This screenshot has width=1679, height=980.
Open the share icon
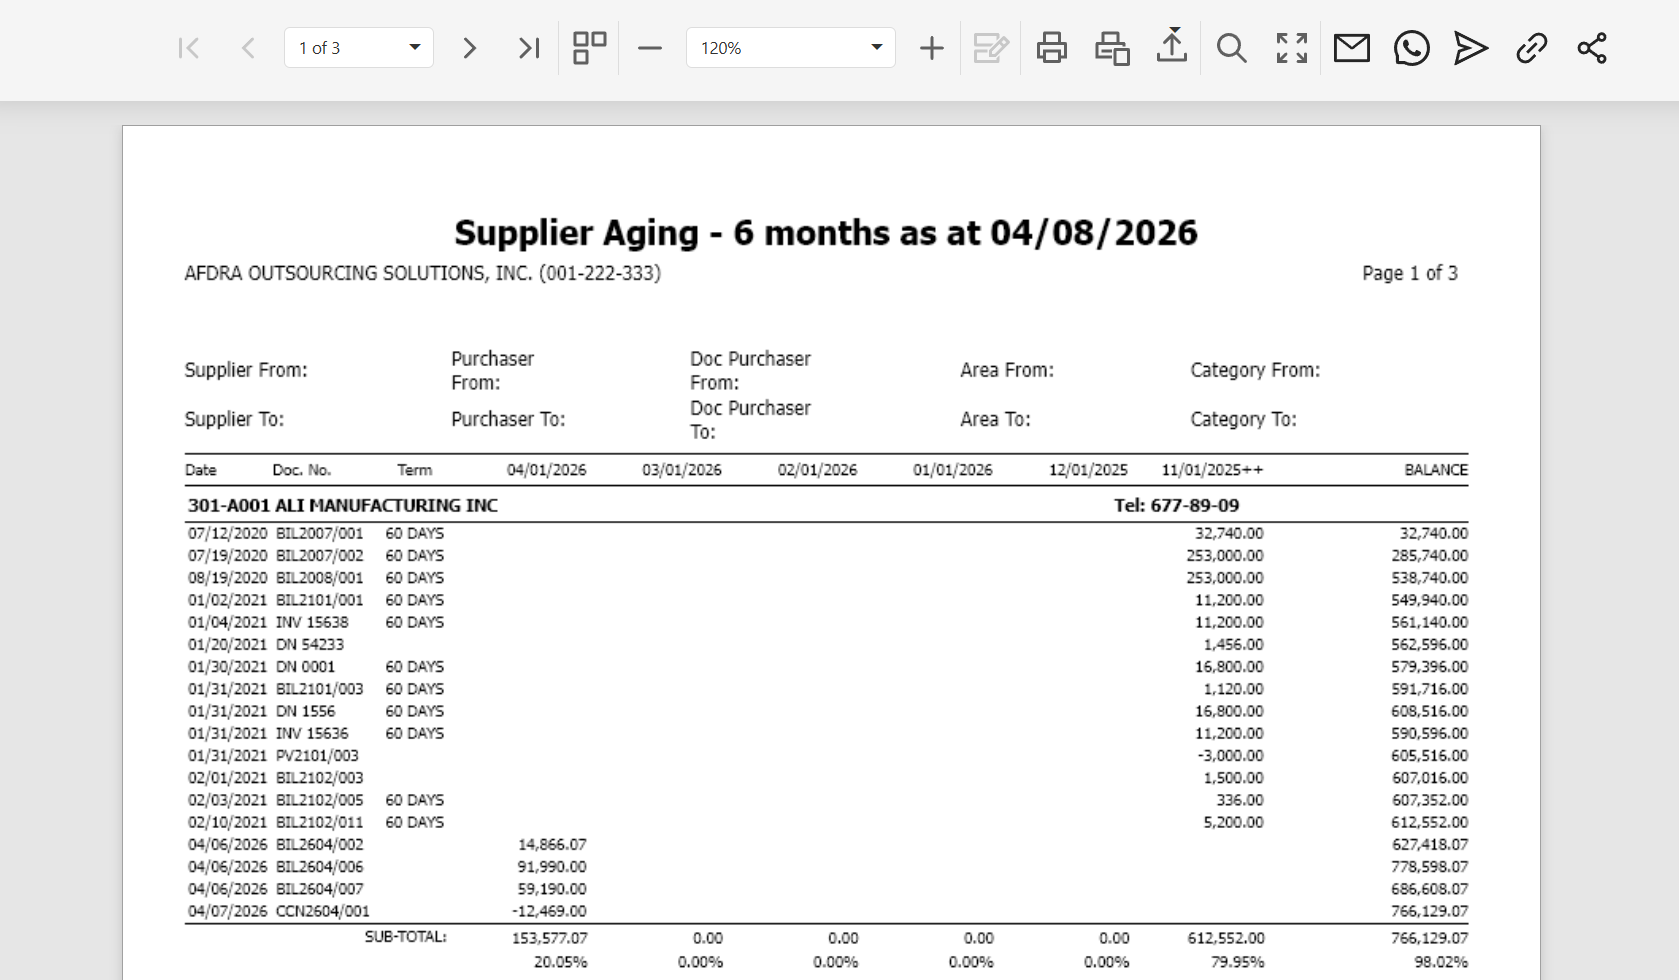1592,48
